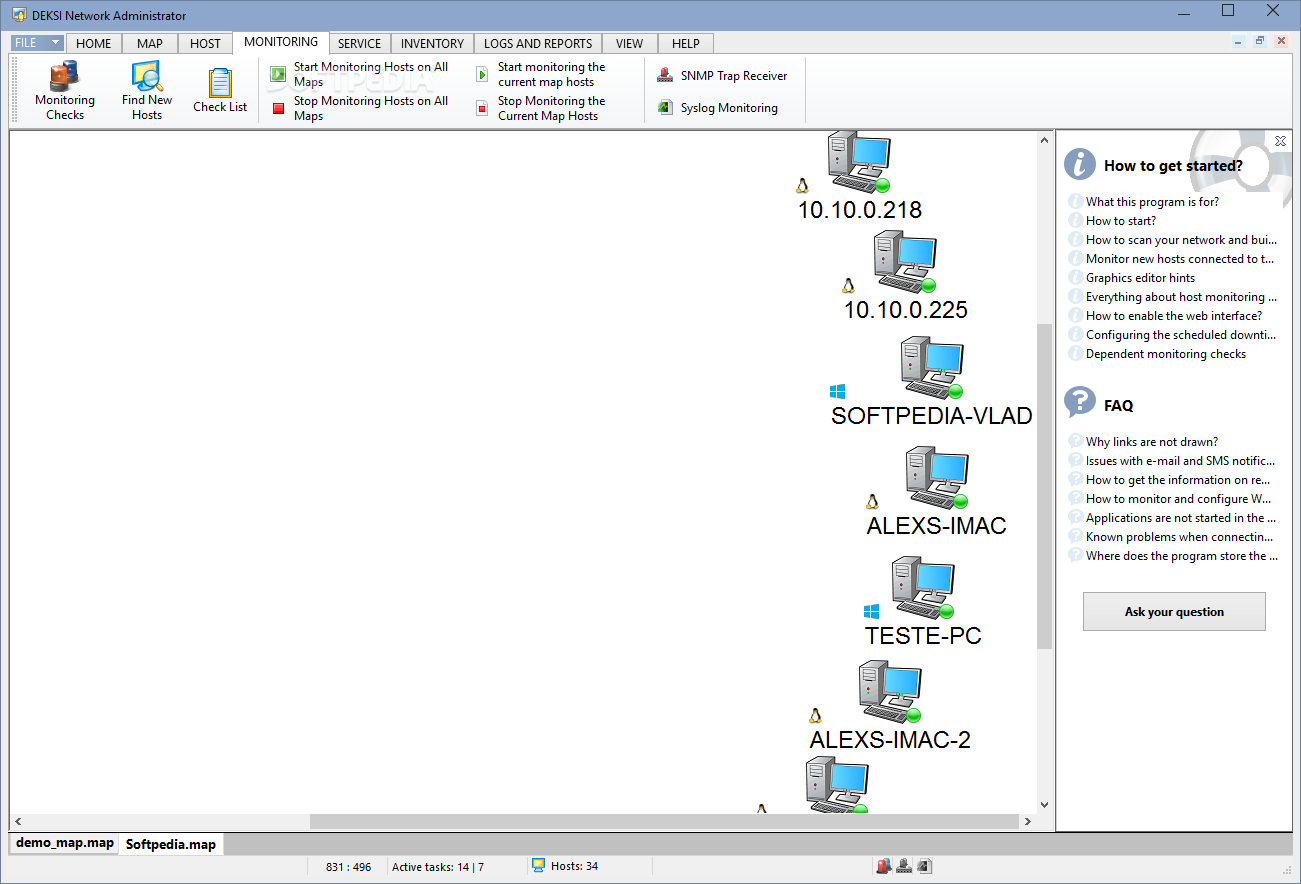Switch to the SERVICE ribbon tab
Image resolution: width=1301 pixels, height=884 pixels.
pyautogui.click(x=359, y=43)
